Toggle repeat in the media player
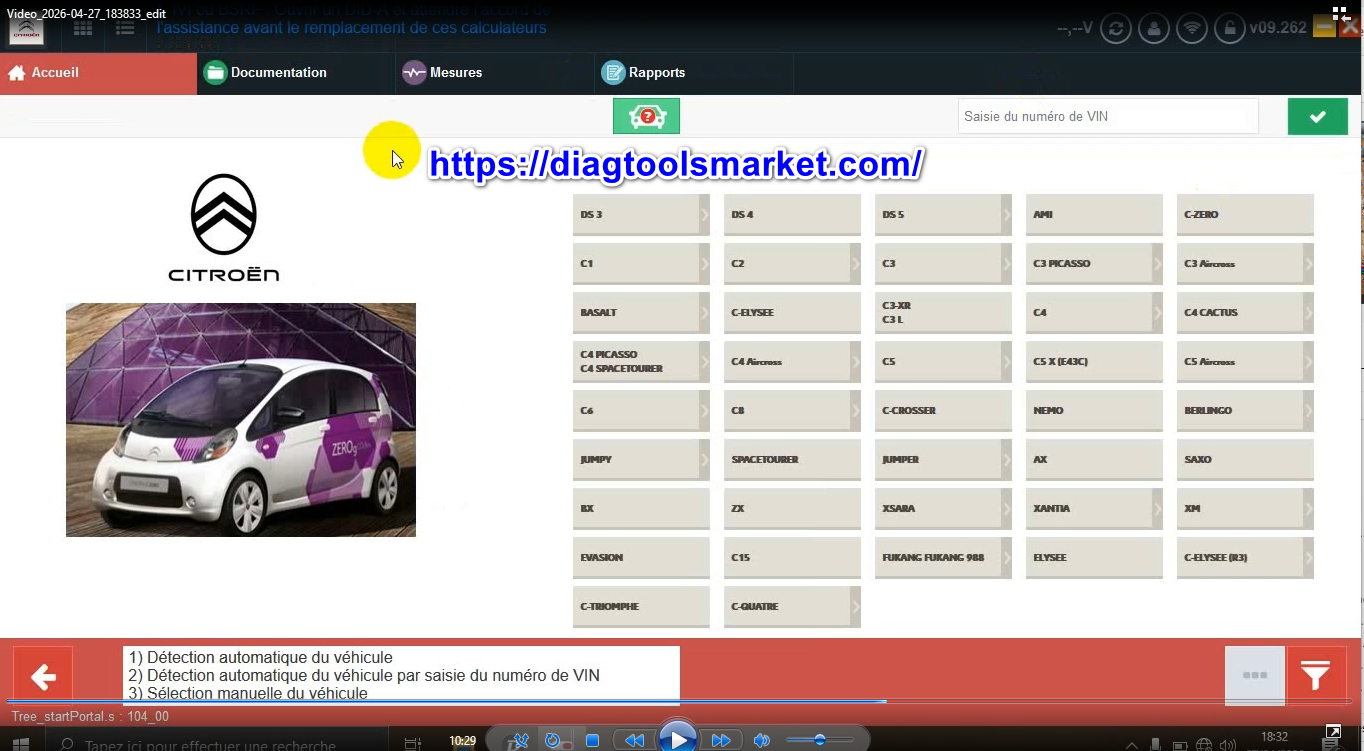This screenshot has height=751, width=1364. [x=552, y=741]
